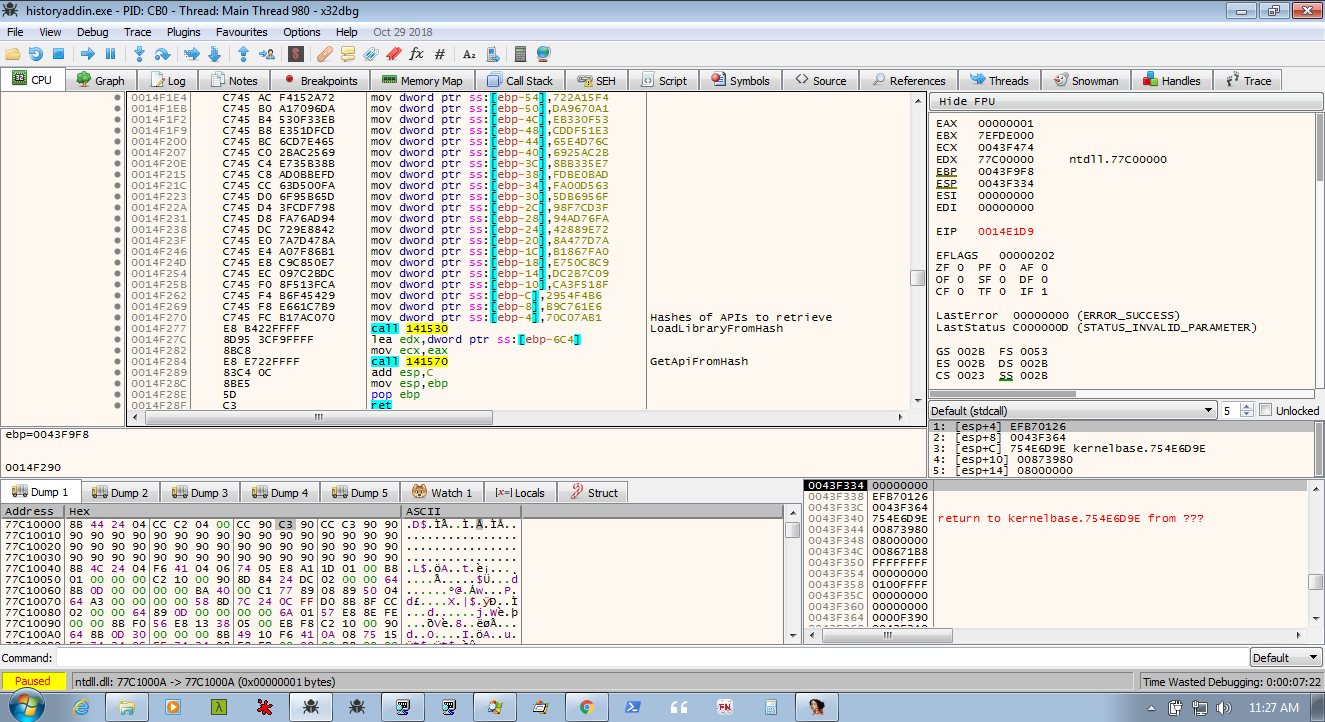Click the fx functions toolbar icon
This screenshot has height=722, width=1325.
[x=416, y=54]
